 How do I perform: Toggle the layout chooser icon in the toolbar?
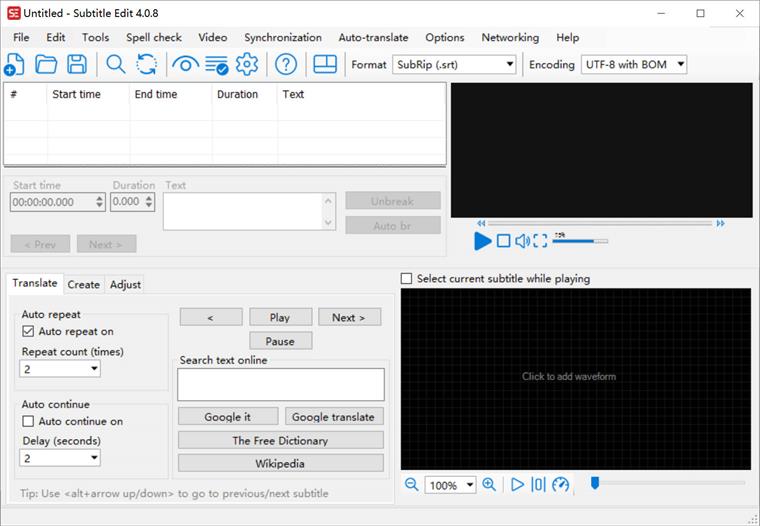coord(324,65)
